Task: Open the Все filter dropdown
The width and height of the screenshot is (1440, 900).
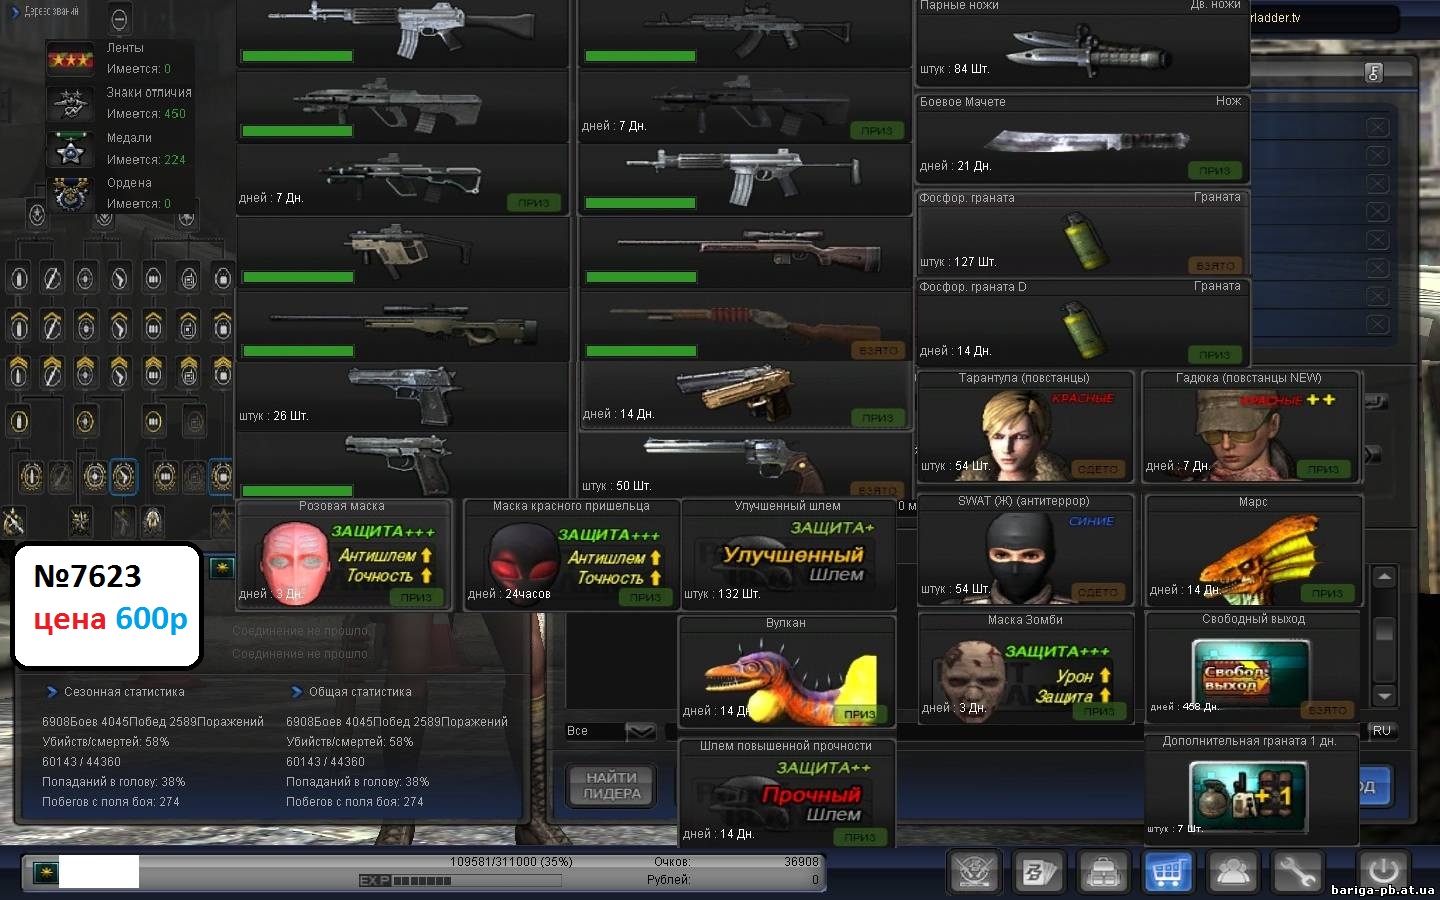Action: coord(641,731)
